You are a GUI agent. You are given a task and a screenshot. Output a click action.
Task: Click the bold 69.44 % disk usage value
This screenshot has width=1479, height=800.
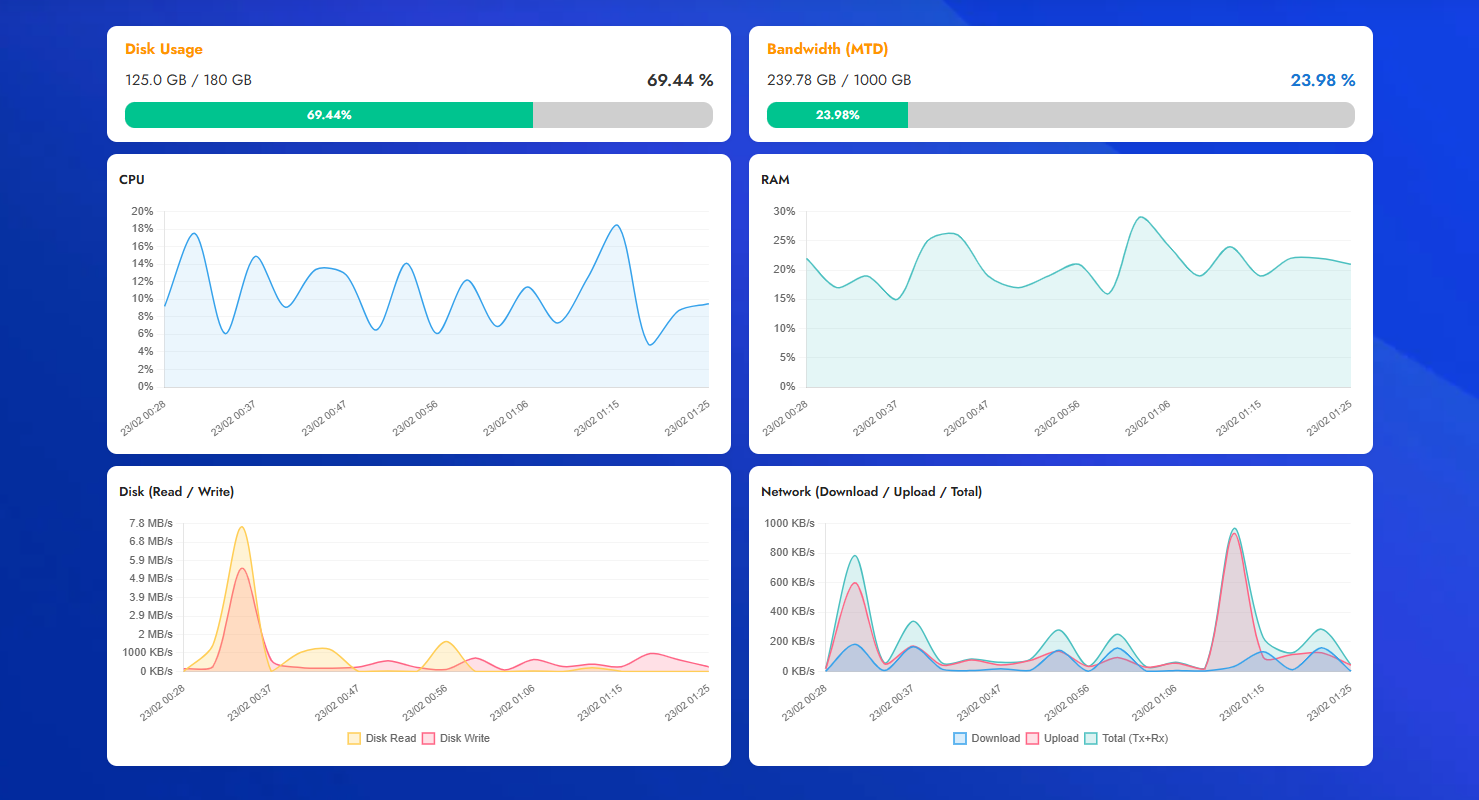680,80
